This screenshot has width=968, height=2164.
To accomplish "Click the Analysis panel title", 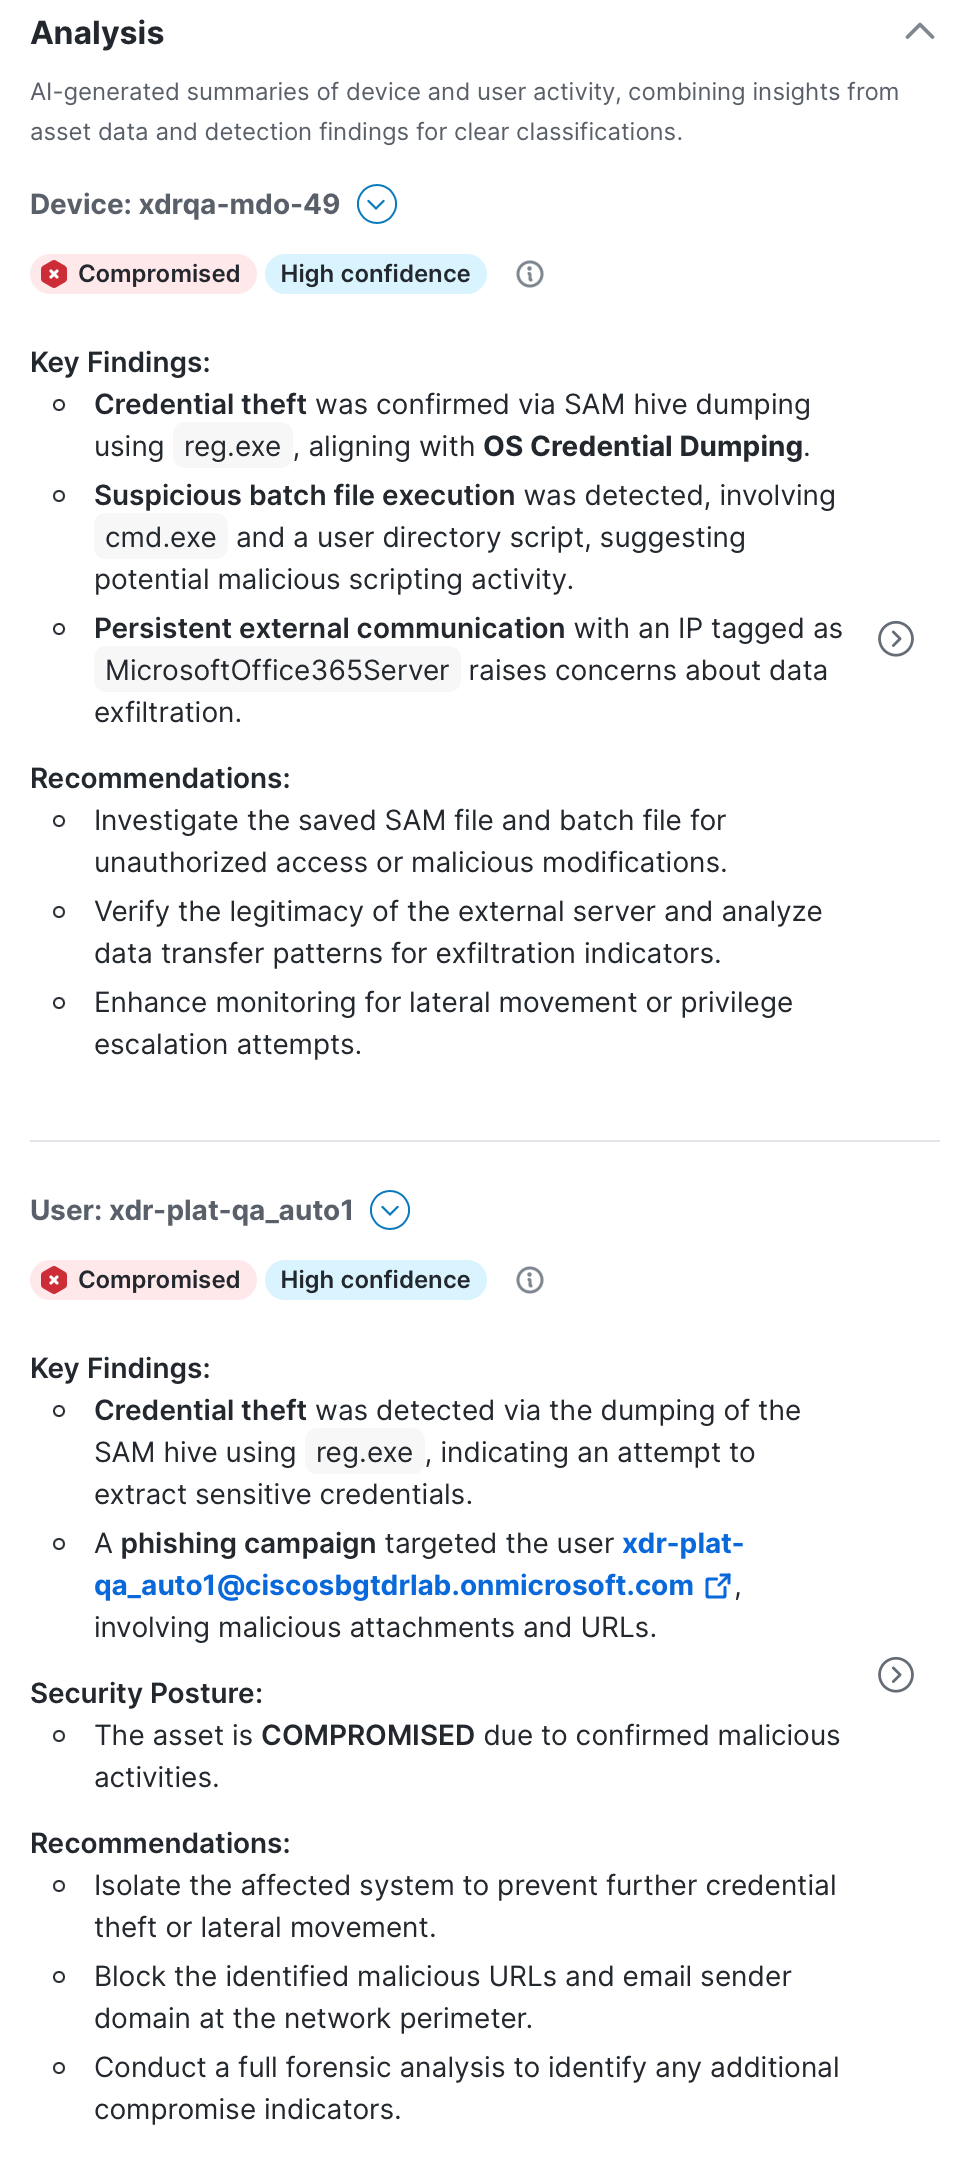I will click(x=97, y=33).
